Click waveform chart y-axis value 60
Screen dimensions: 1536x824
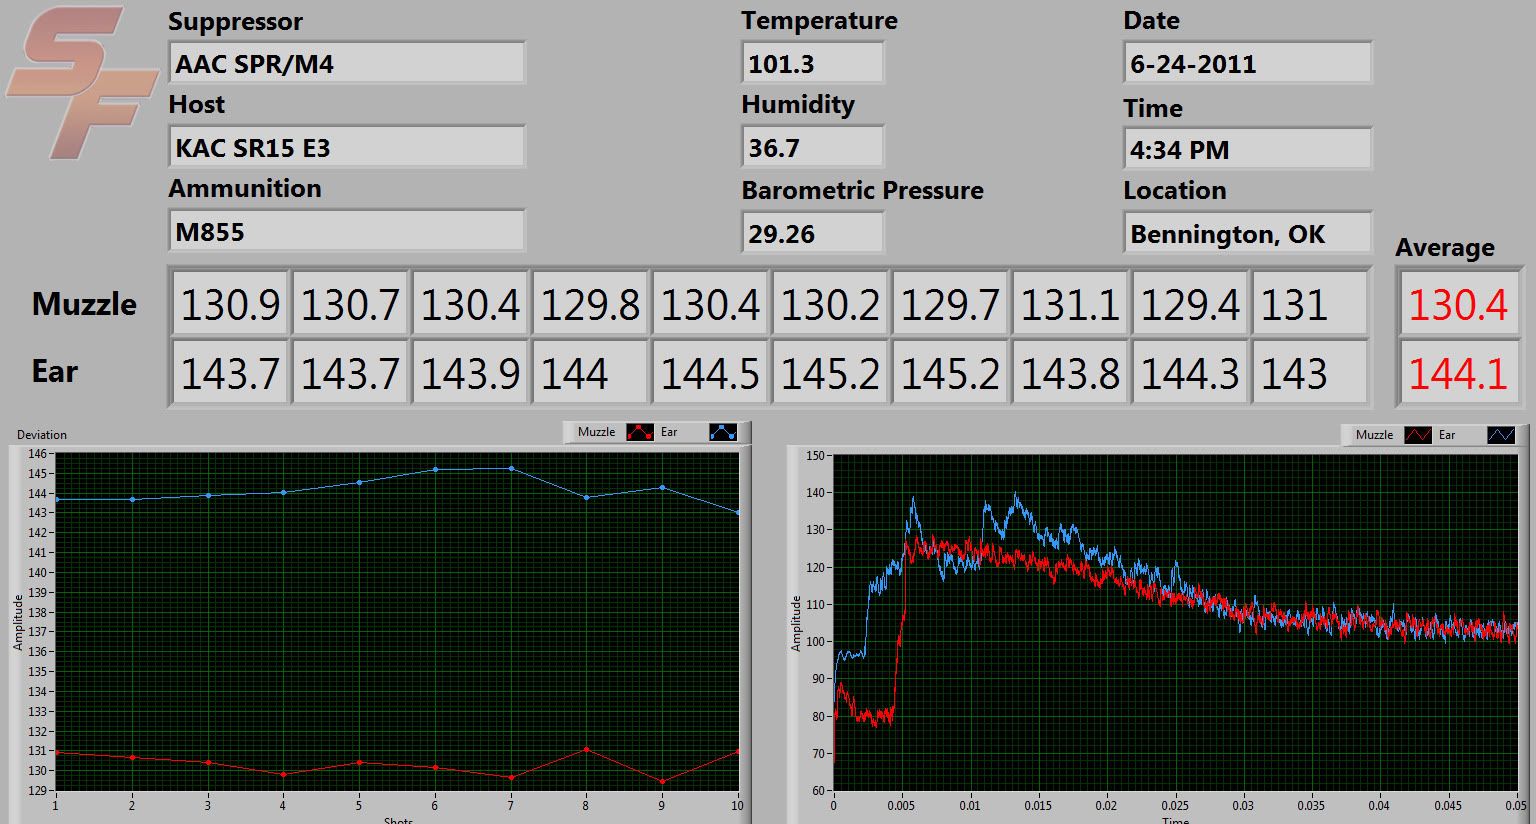818,791
